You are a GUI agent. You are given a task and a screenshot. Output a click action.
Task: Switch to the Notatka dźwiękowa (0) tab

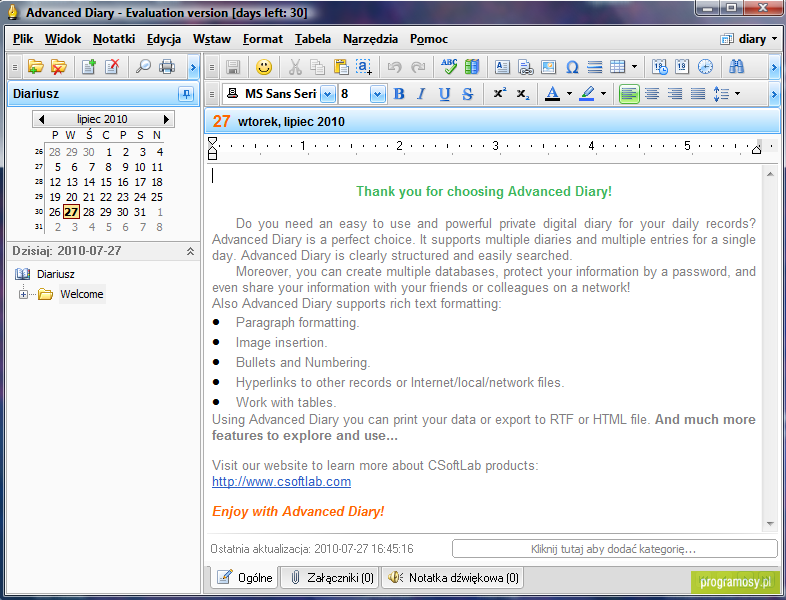point(453,578)
